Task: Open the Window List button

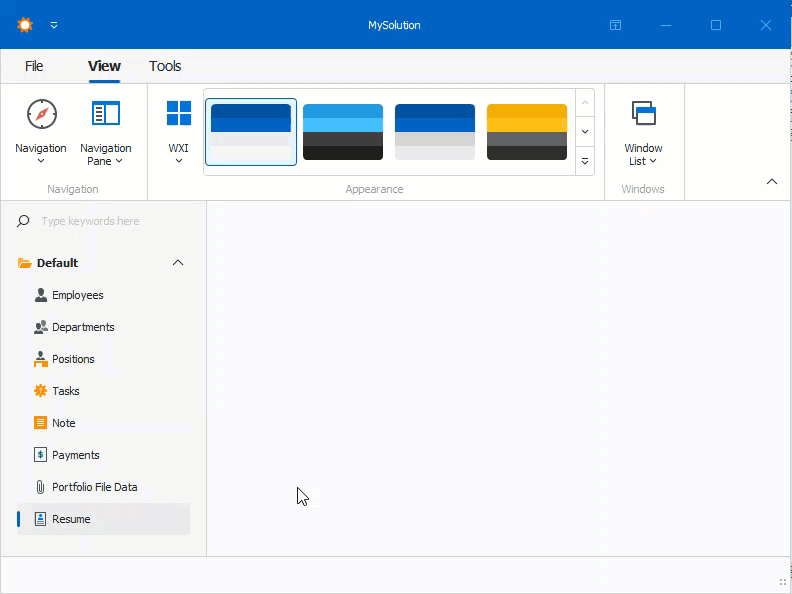Action: click(643, 132)
